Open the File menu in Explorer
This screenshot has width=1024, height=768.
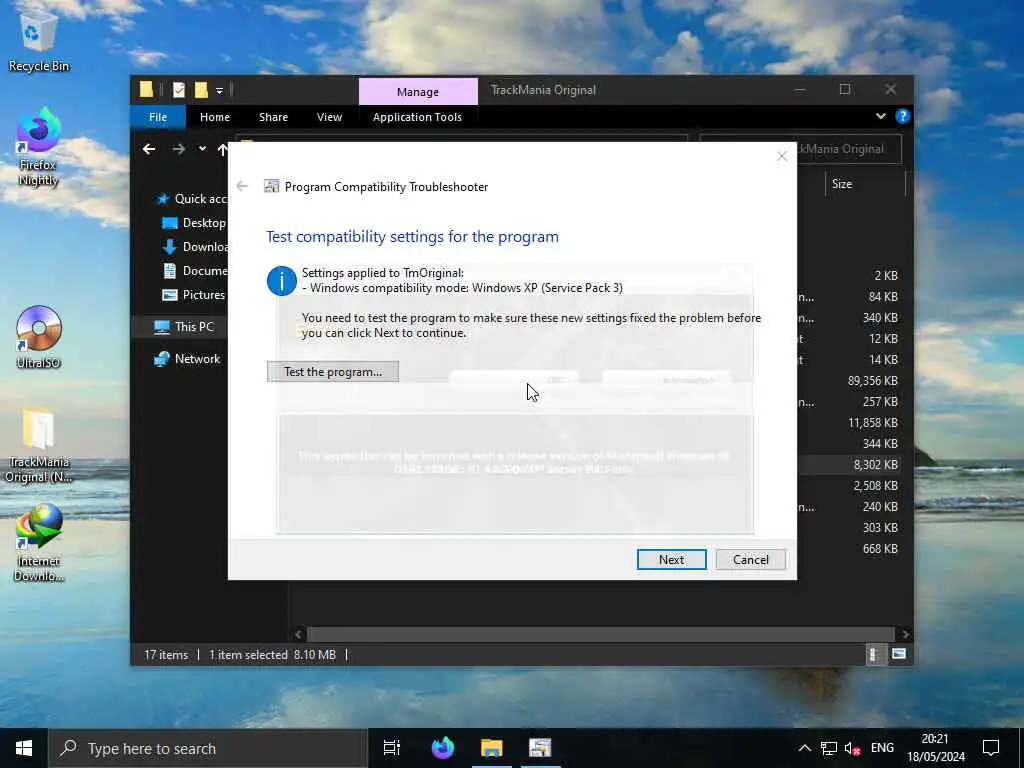[x=157, y=117]
